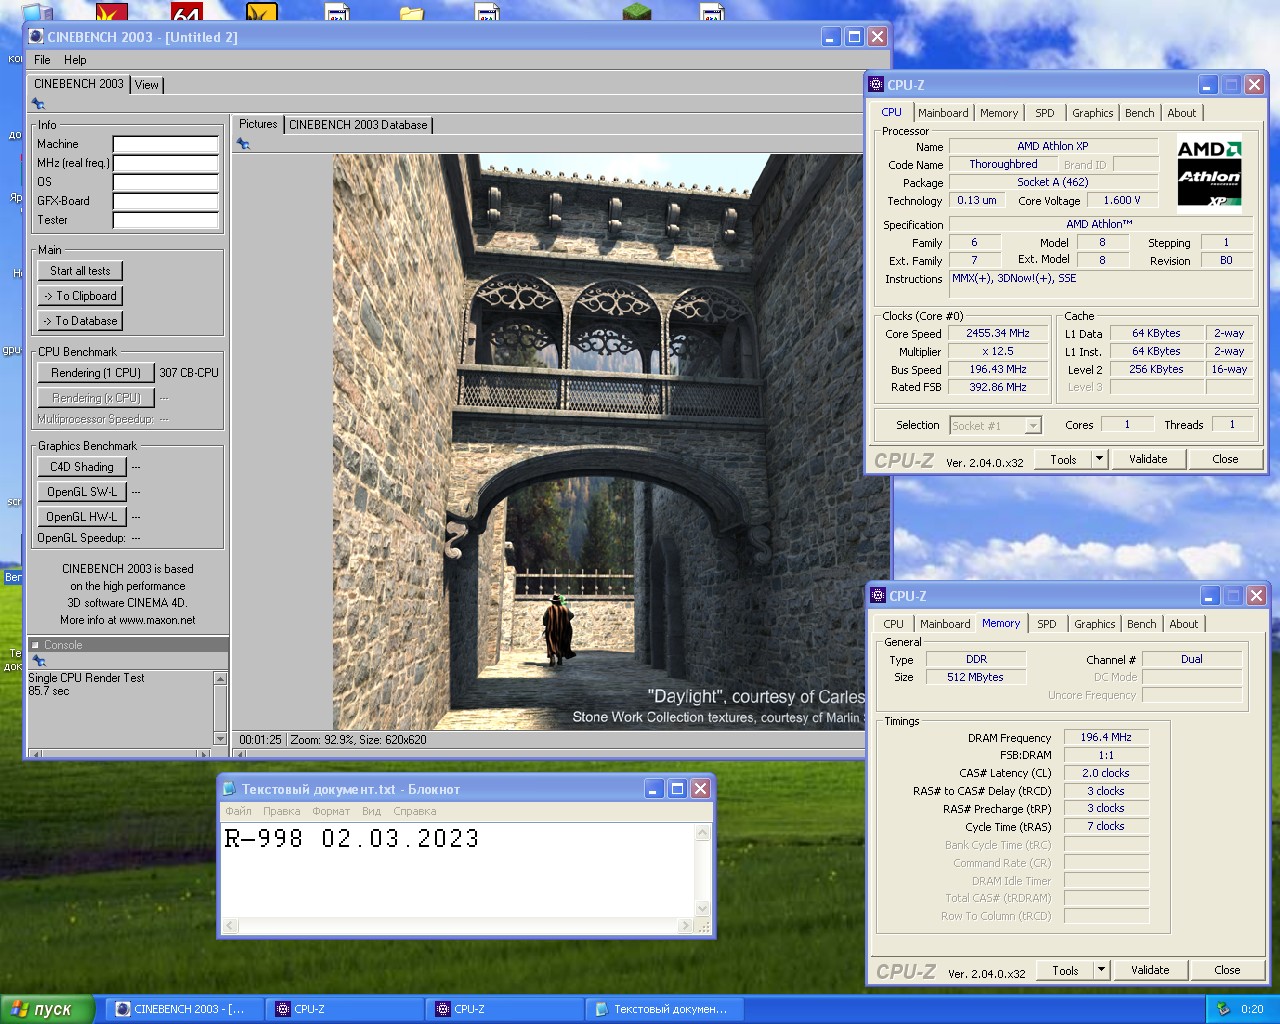This screenshot has height=1024, width=1280.
Task: Click Close button in top CPU-Z window
Action: pyautogui.click(x=1225, y=459)
